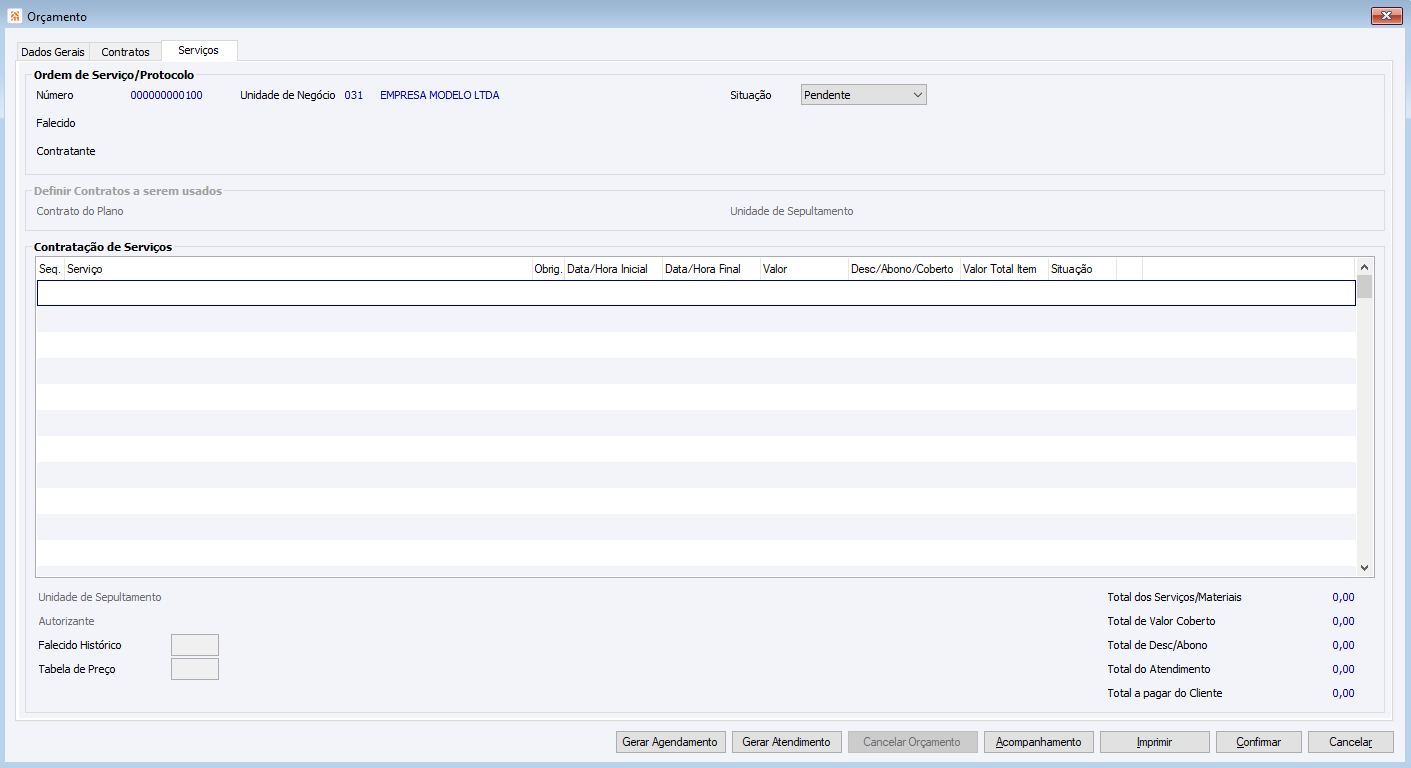Click the Valor Total Item column header
Viewport: 1411px width, 768px height.
point(1004,269)
